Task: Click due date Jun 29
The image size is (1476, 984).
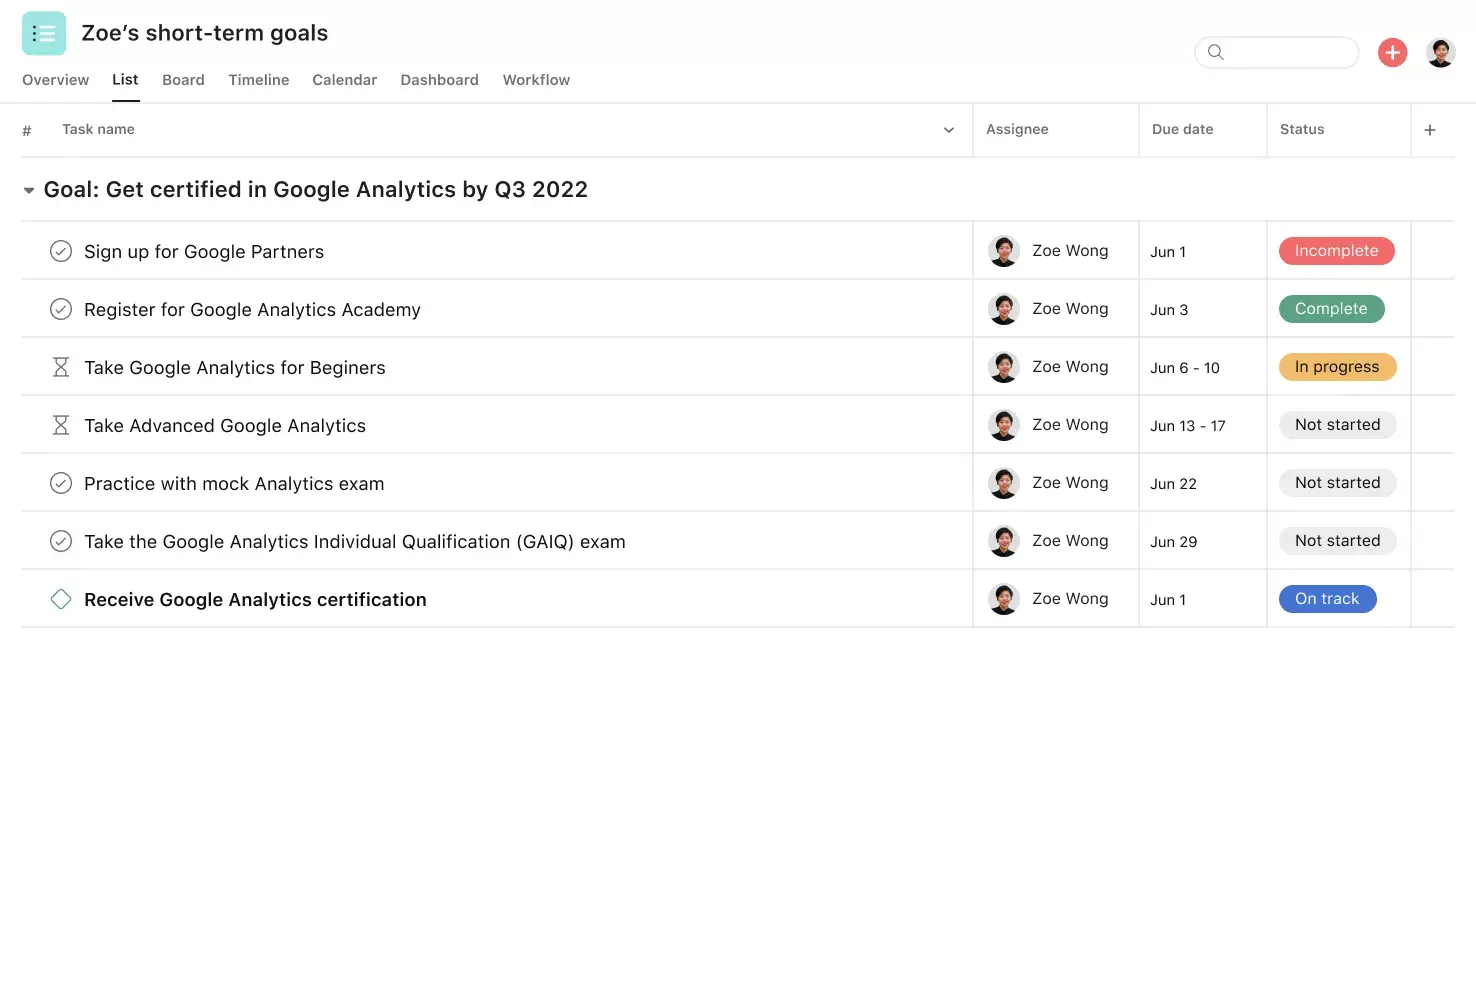Action: pyautogui.click(x=1173, y=542)
